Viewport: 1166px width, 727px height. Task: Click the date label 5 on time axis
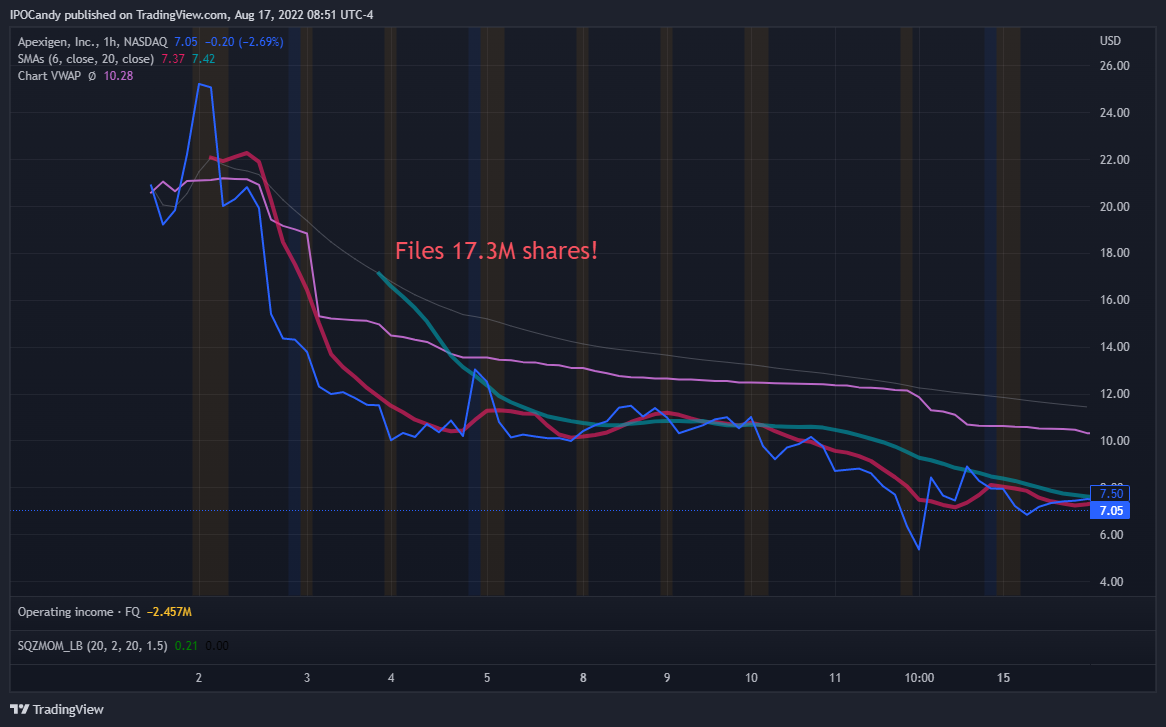(x=487, y=678)
